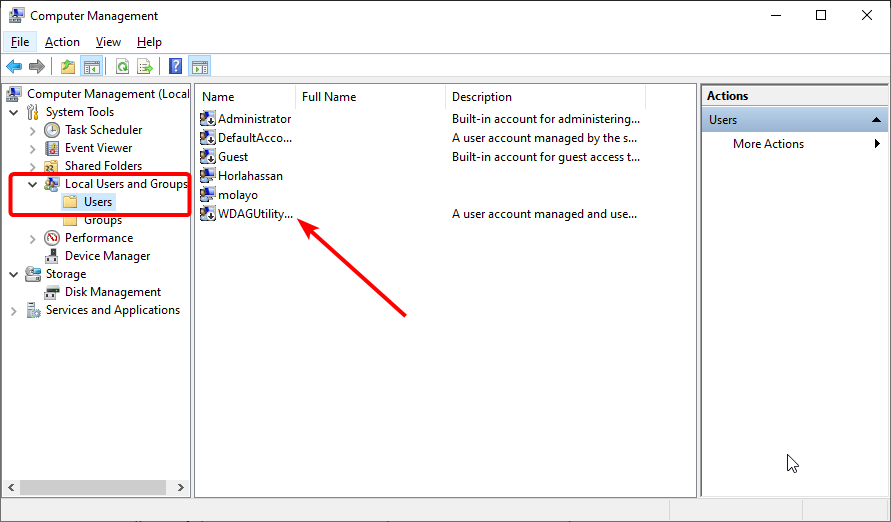Viewport: 891px width, 522px height.
Task: Expand the Performance node arrow
Action: pos(32,239)
